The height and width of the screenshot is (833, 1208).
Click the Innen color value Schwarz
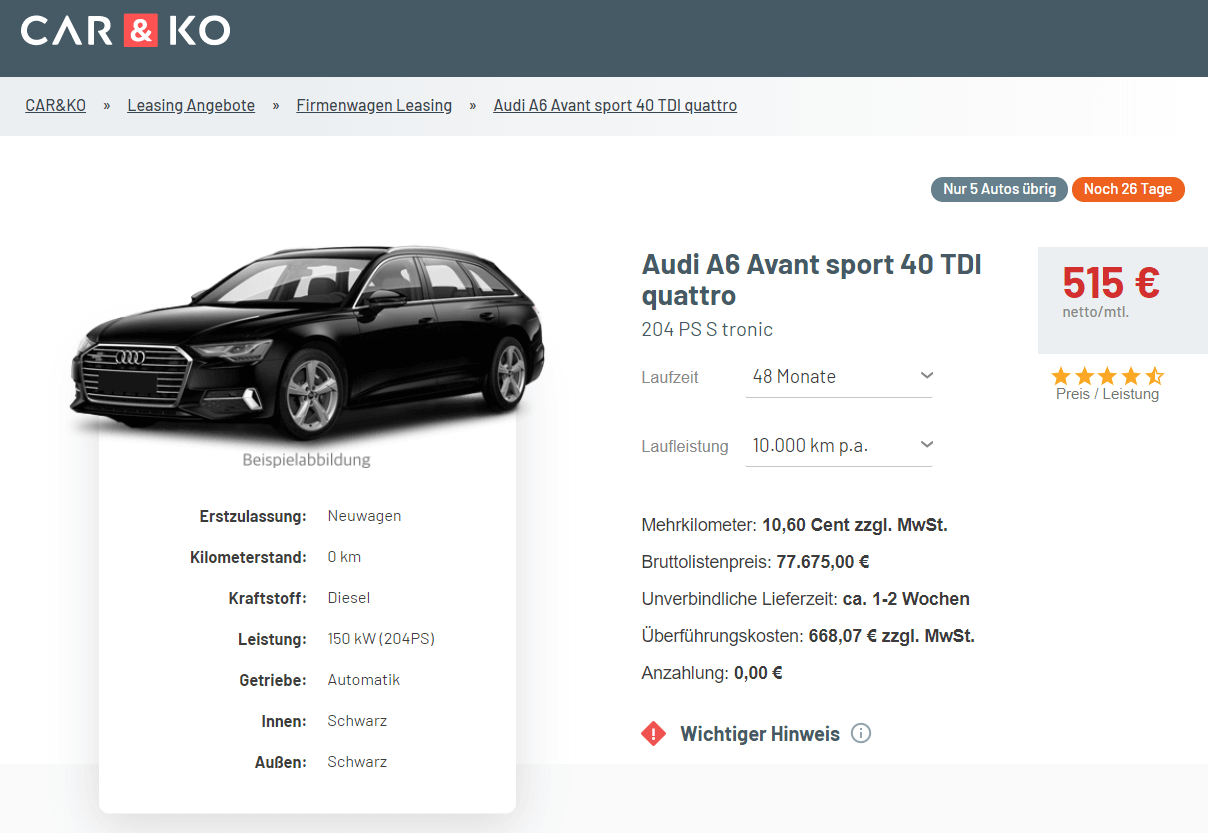tap(357, 721)
